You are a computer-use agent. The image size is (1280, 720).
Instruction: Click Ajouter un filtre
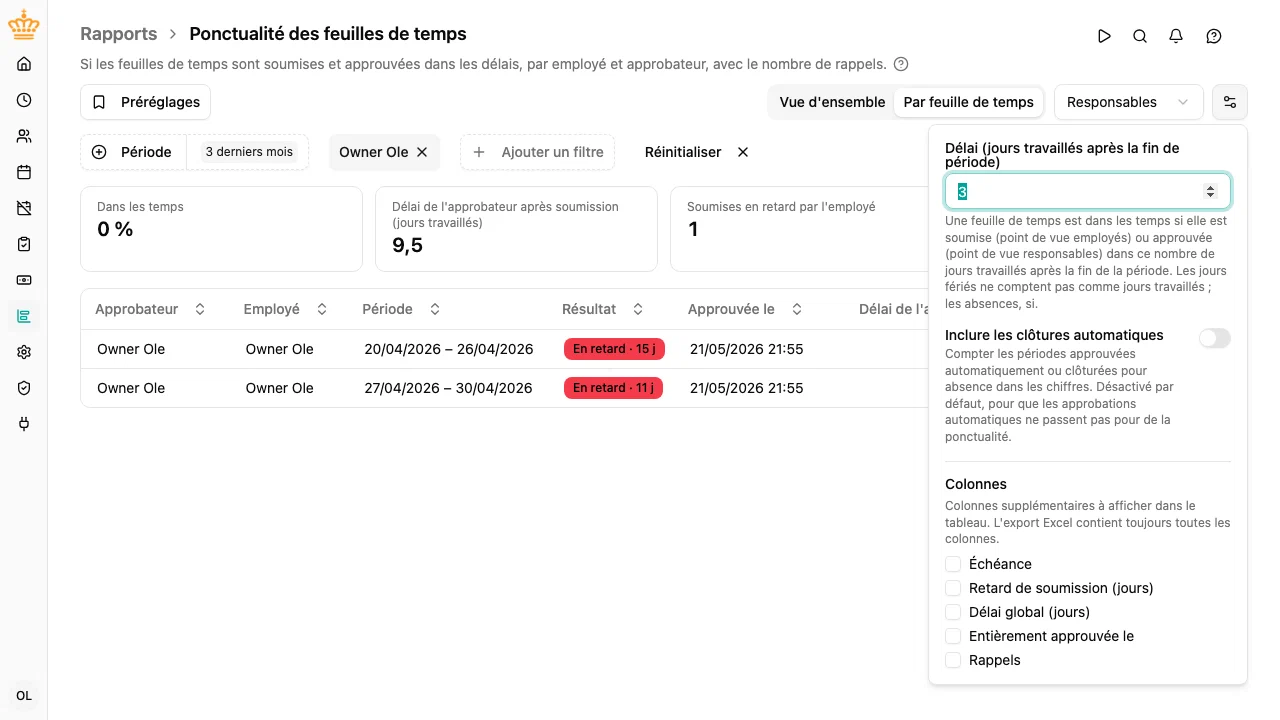tap(538, 152)
